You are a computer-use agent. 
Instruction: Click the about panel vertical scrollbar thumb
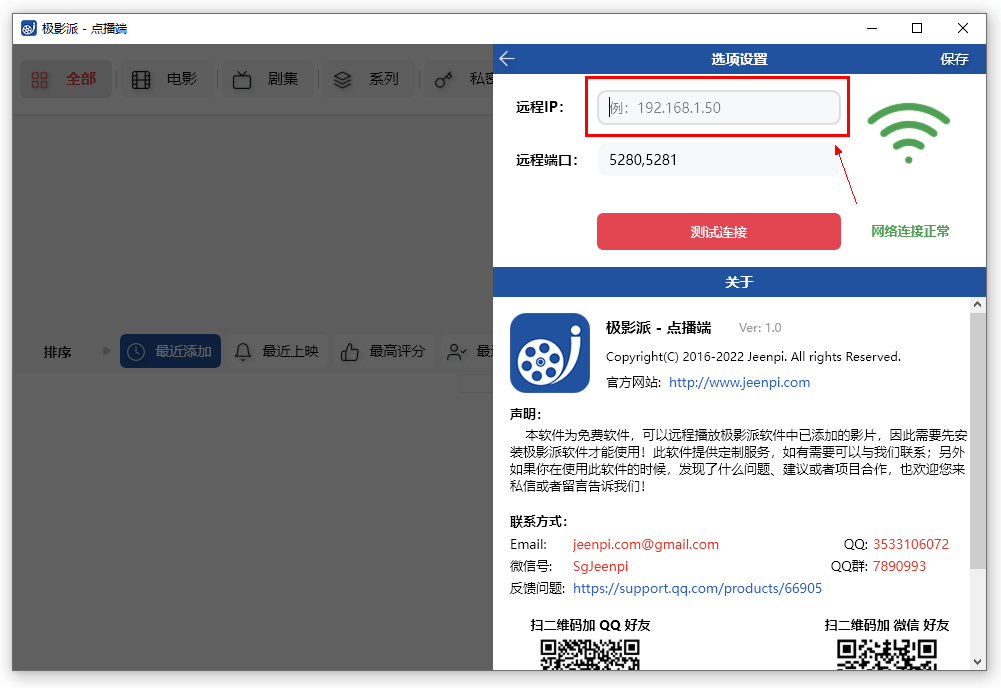pos(977,440)
